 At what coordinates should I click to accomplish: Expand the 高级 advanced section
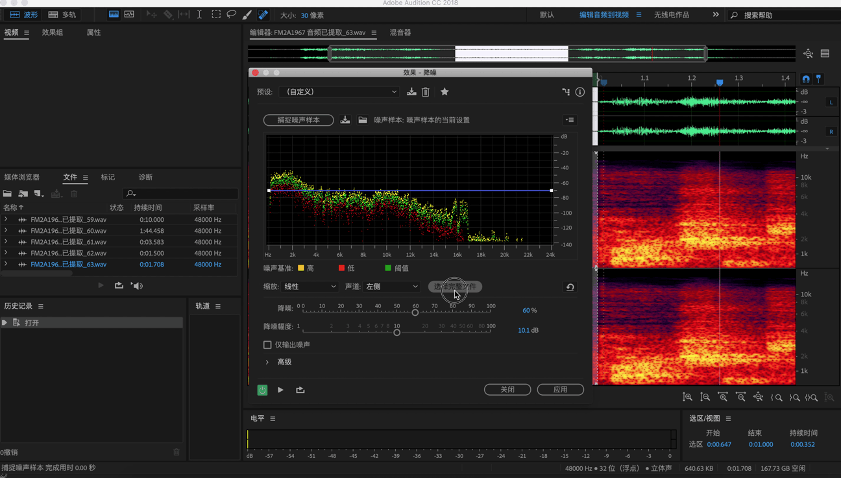coord(267,362)
